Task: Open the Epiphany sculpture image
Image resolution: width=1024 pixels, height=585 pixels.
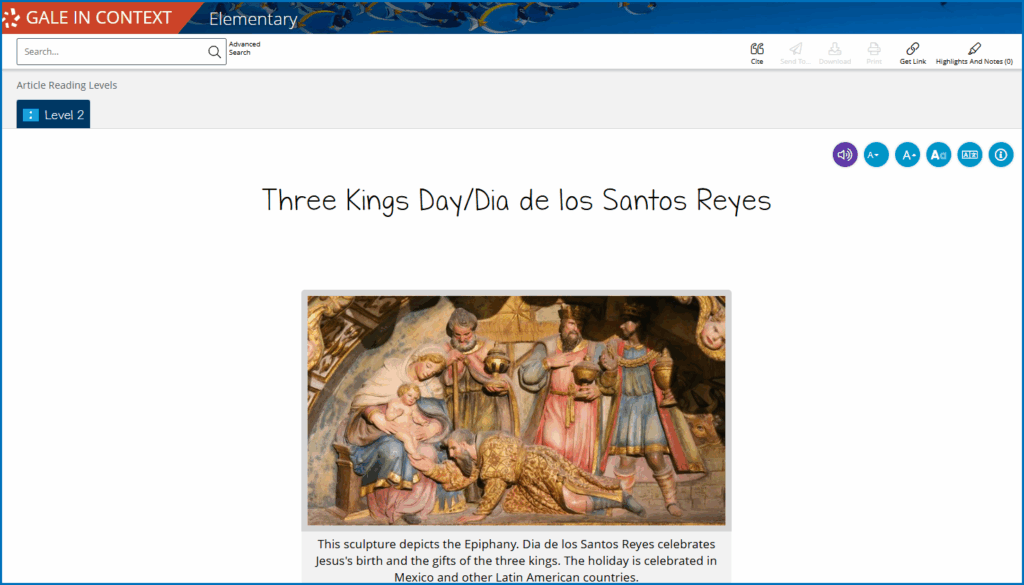Action: (x=516, y=410)
